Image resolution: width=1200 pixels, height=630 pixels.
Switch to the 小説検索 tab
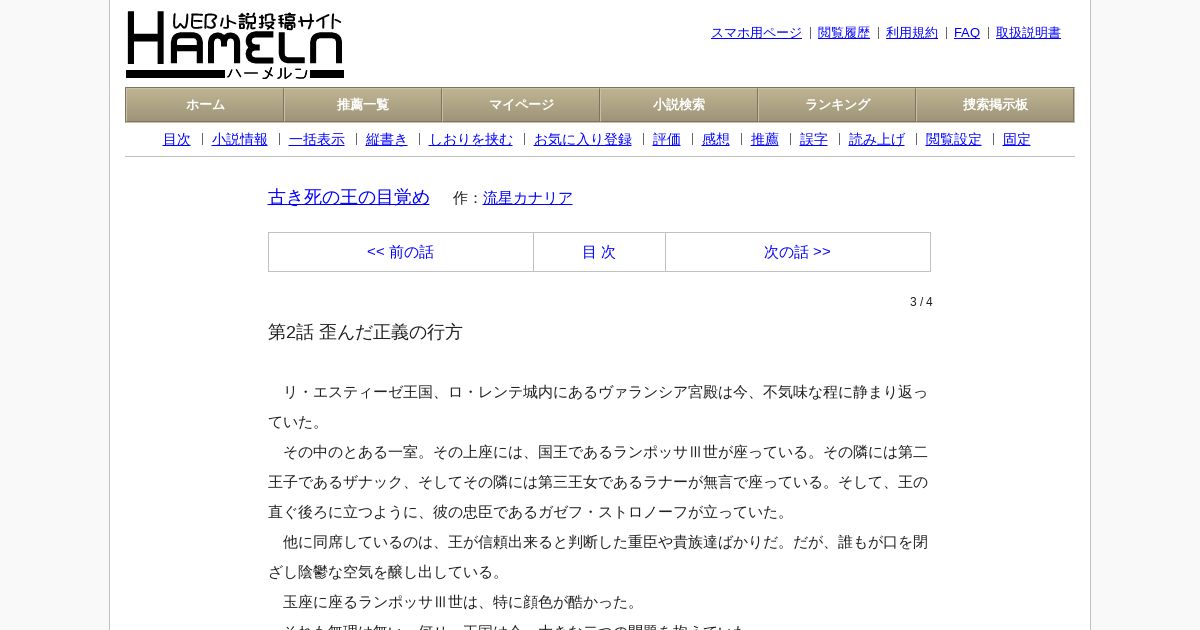pyautogui.click(x=679, y=105)
